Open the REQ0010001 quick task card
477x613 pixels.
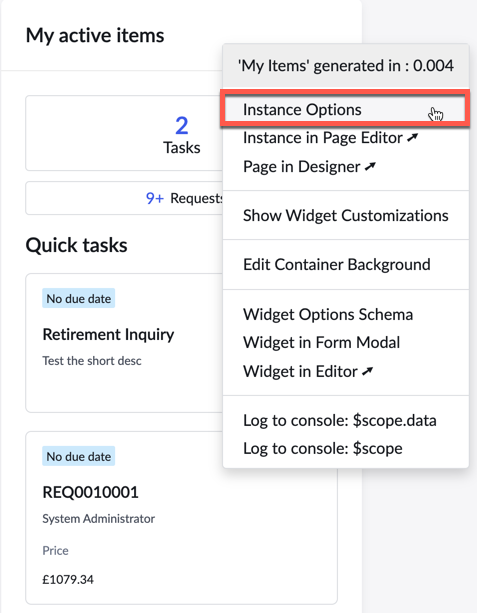point(181,518)
